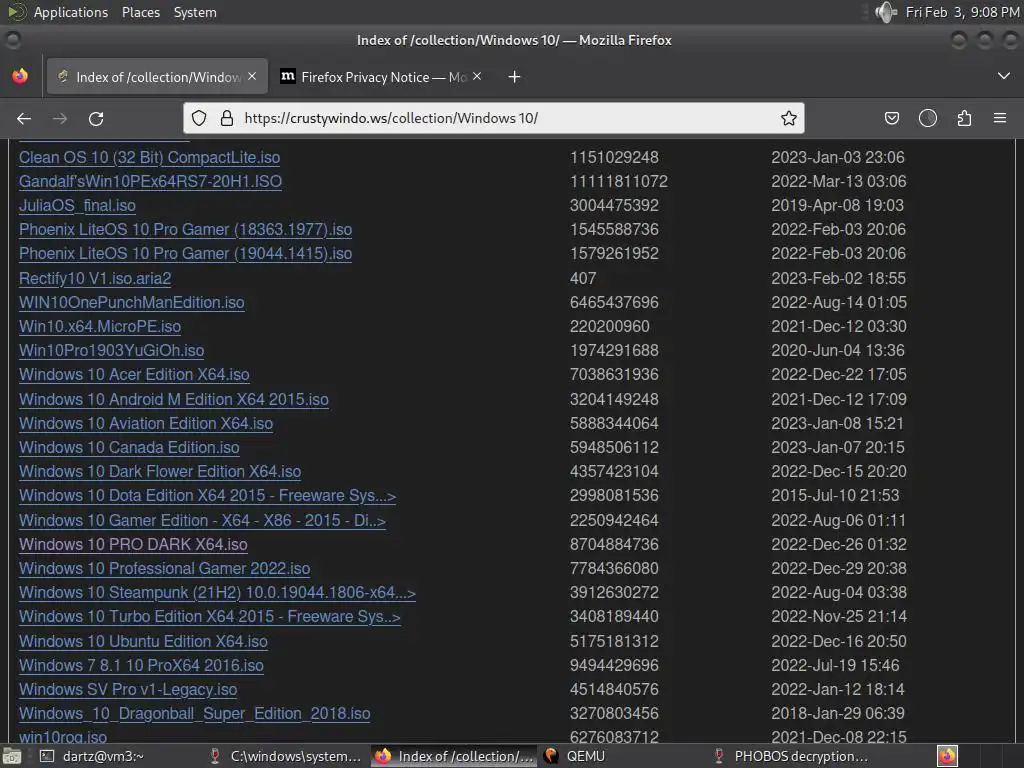Screen dimensions: 1024x768
Task: Open the JuliaOS_final.iso link
Action: (x=77, y=206)
